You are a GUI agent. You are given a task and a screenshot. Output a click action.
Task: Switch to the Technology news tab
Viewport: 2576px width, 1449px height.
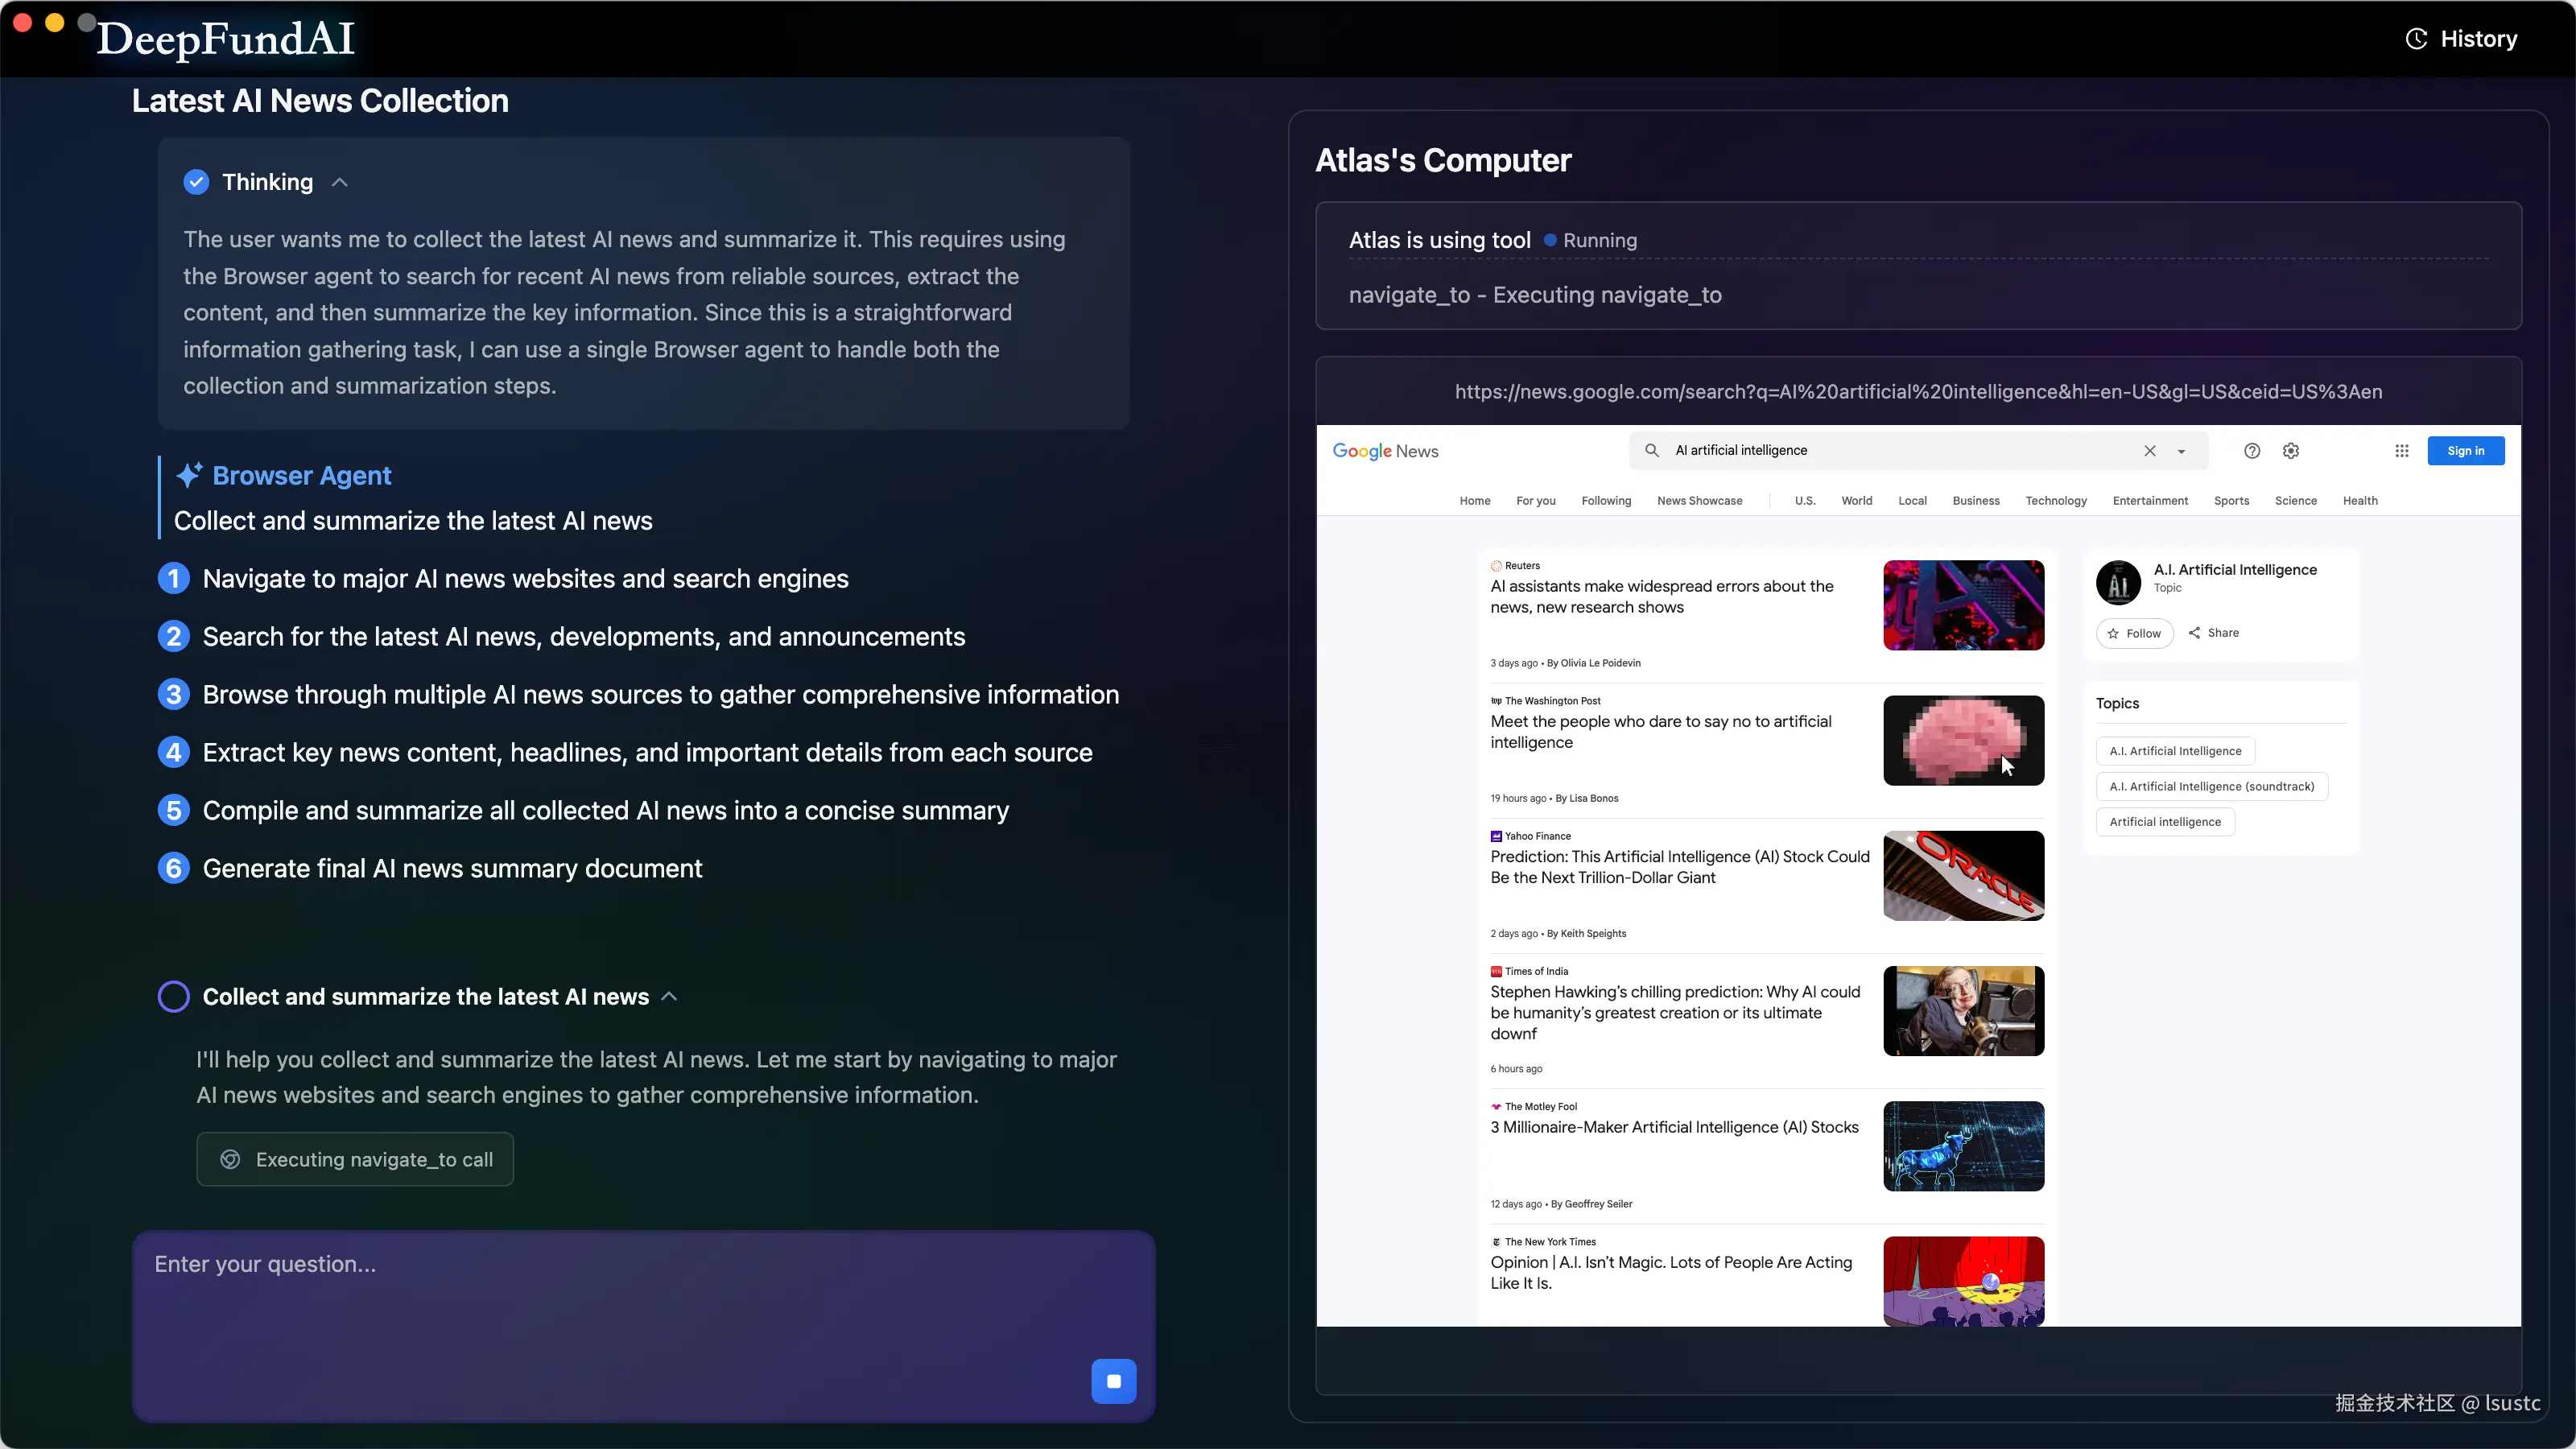pyautogui.click(x=2055, y=501)
